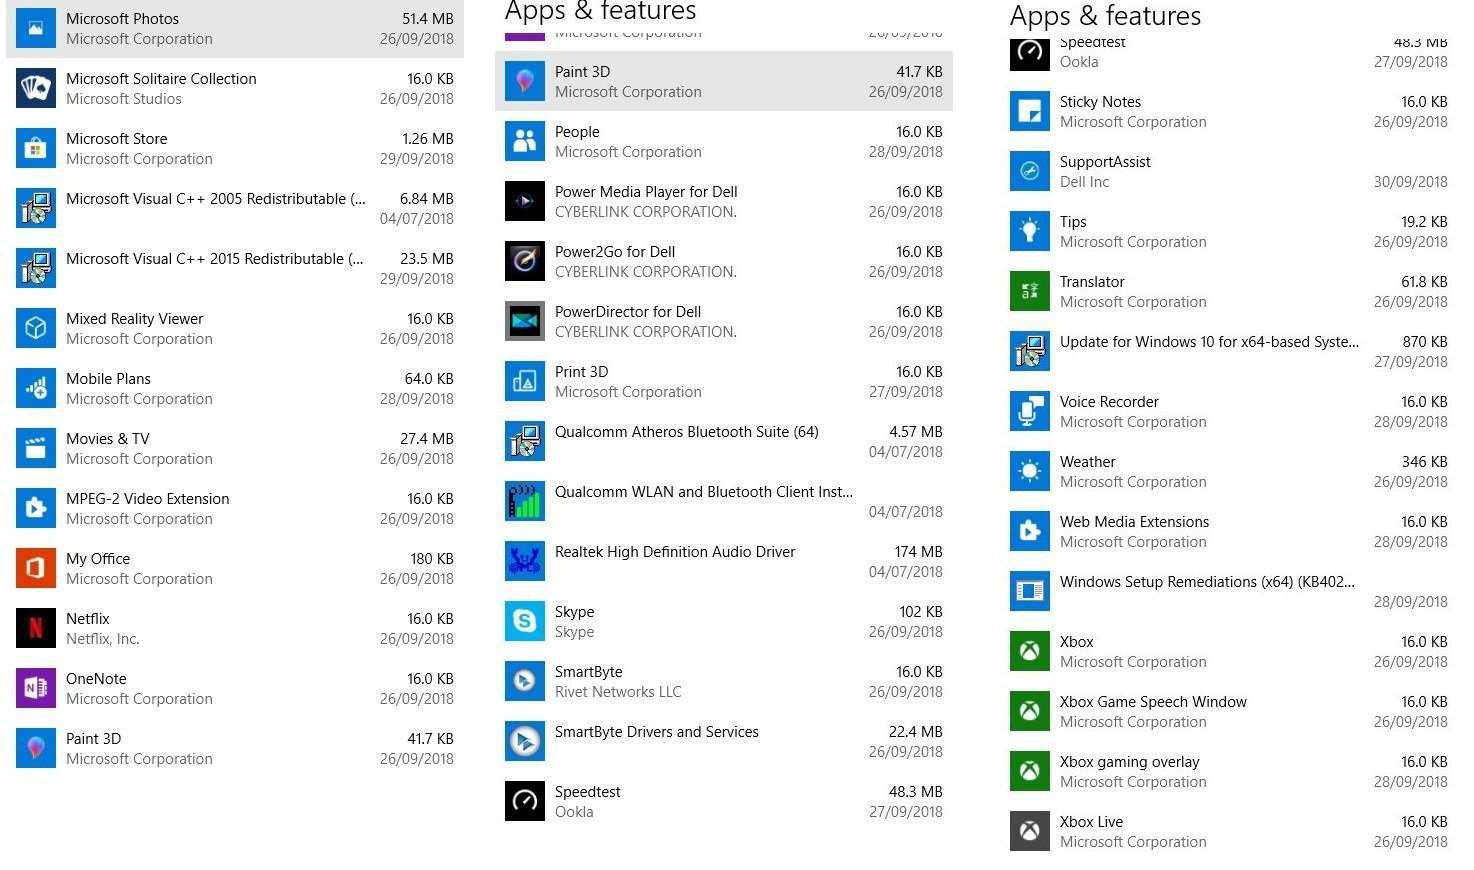This screenshot has height=870, width=1474.
Task: Click the 'Xbox Live' name text
Action: pos(1091,821)
